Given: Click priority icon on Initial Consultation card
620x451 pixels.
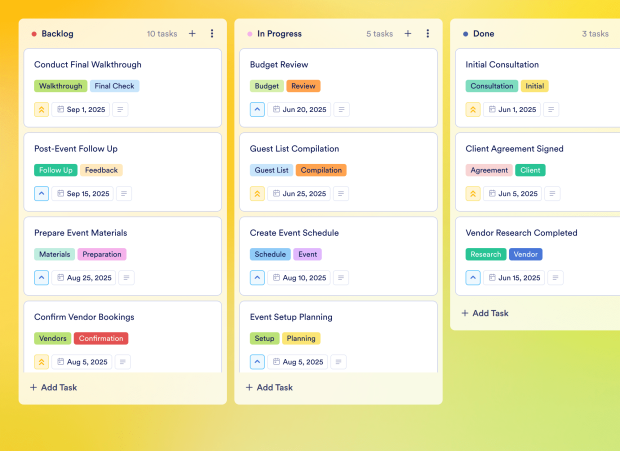Looking at the screenshot, I should tap(473, 110).
